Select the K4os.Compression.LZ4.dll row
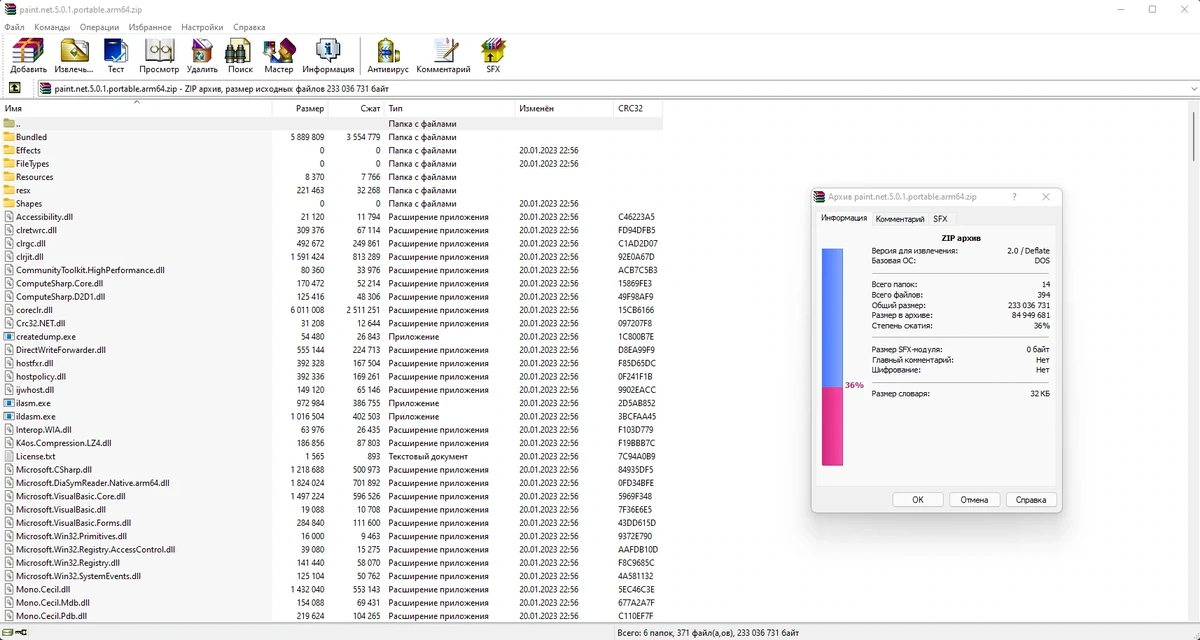This screenshot has width=1200, height=640. click(x=331, y=443)
